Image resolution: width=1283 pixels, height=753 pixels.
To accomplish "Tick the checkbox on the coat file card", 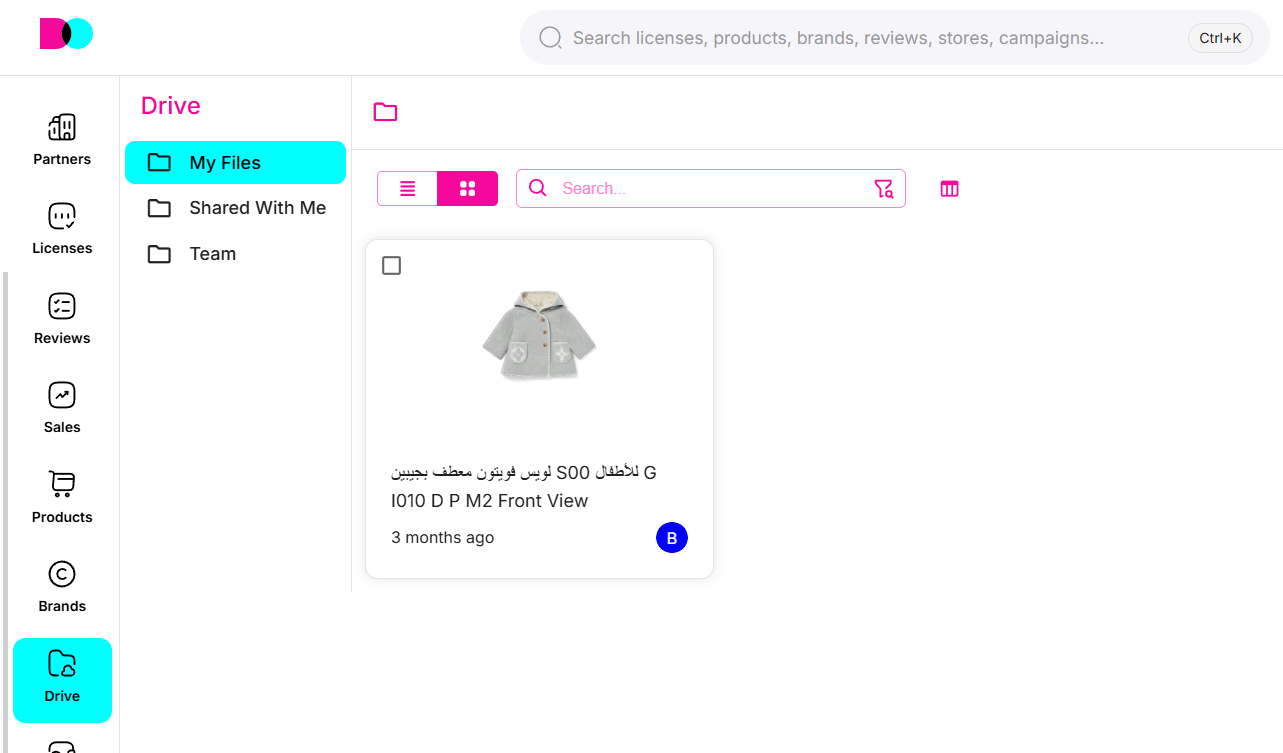I will (392, 265).
